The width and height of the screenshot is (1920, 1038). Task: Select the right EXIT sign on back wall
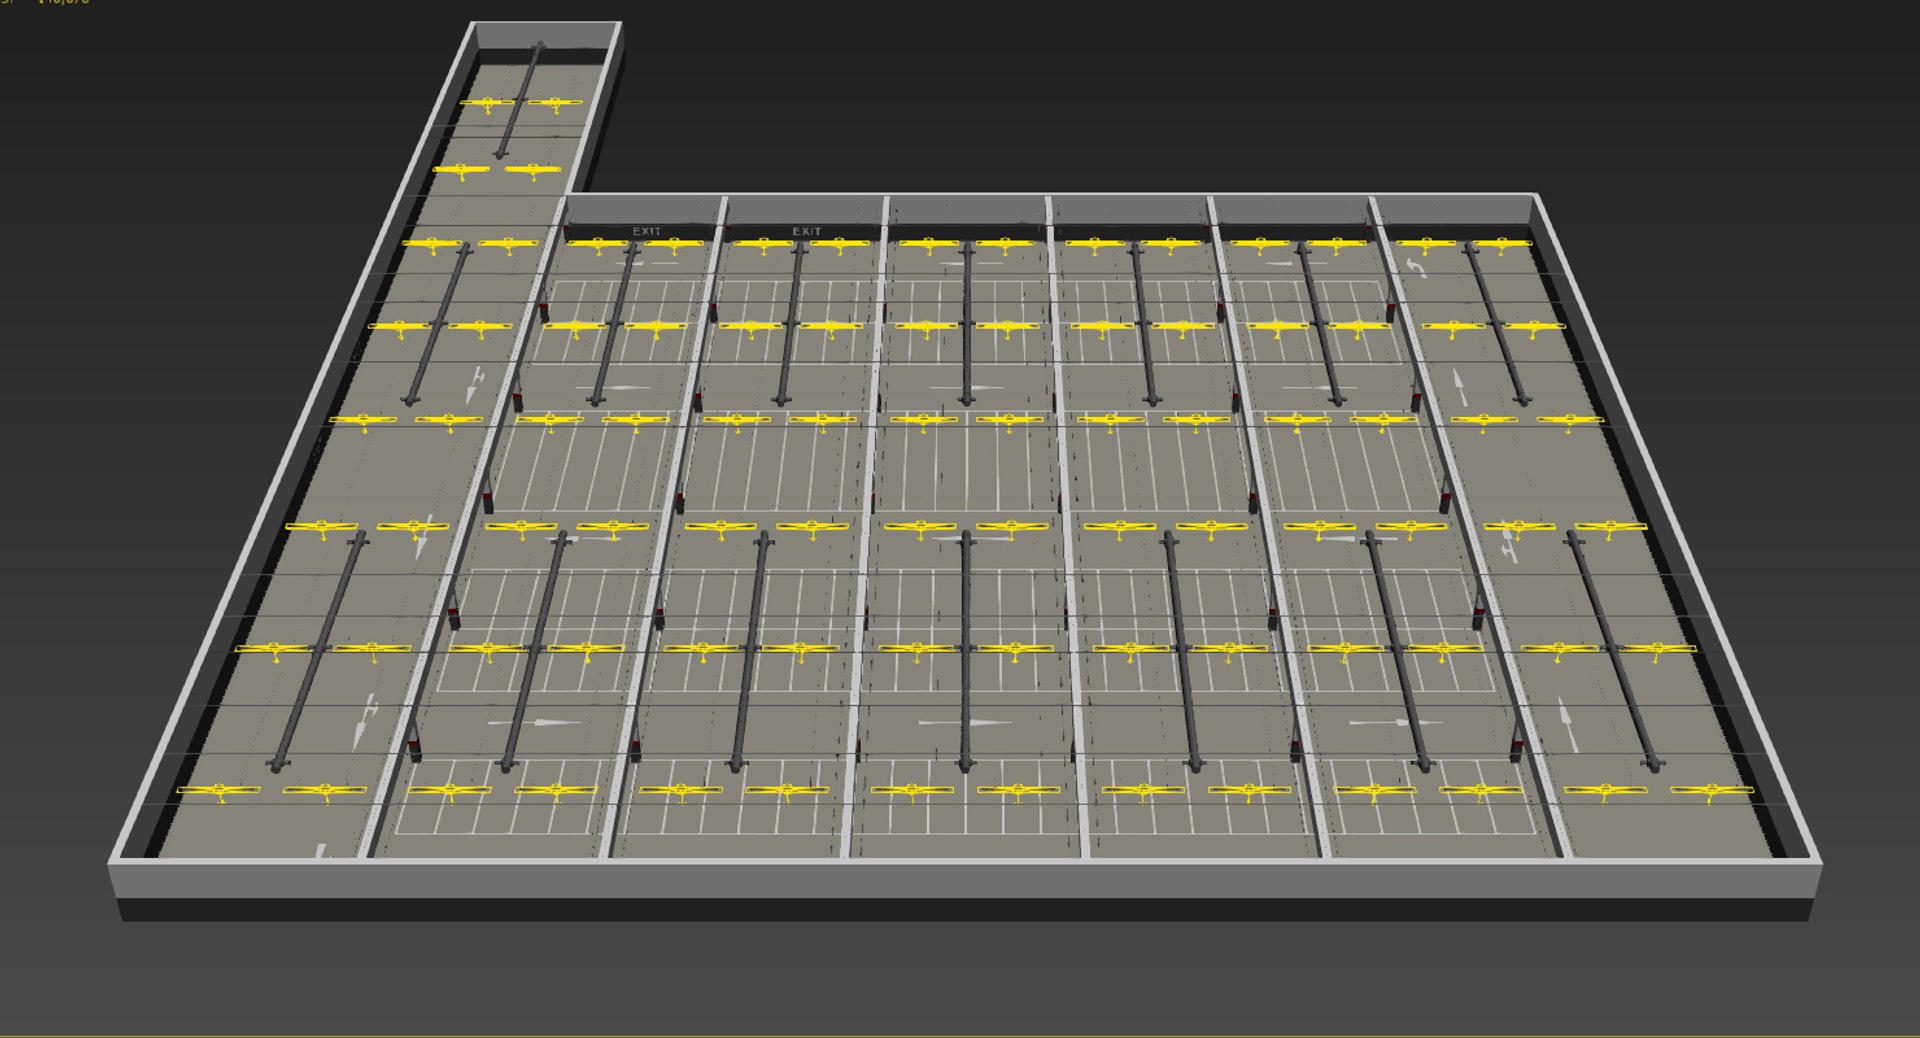pyautogui.click(x=806, y=231)
